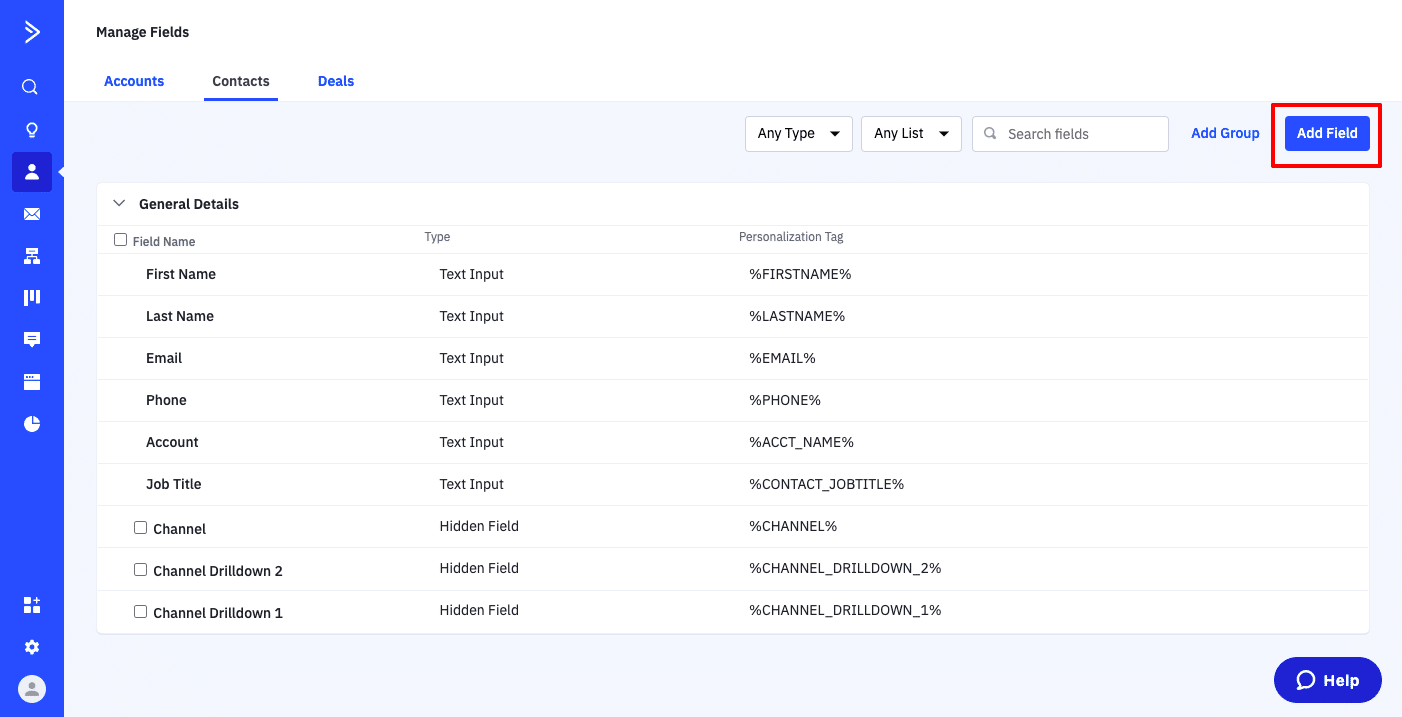Image resolution: width=1402 pixels, height=717 pixels.
Task: Click the %CHANNEL% personalization tag
Action: pos(793,526)
